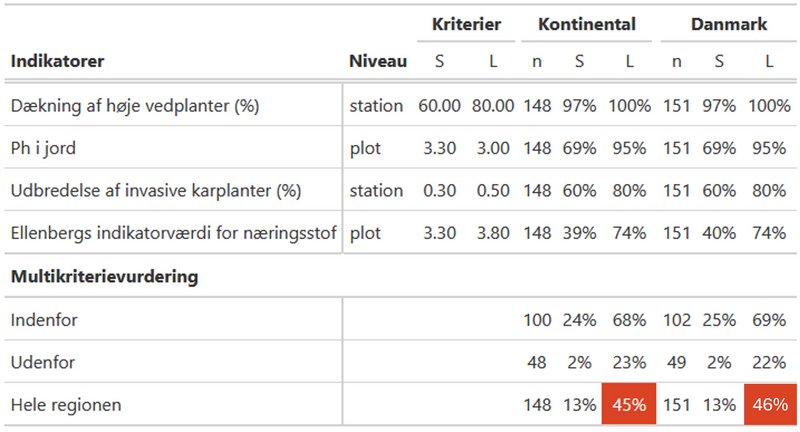Select the Kontinental group header
The width and height of the screenshot is (800, 432).
pyautogui.click(x=587, y=24)
